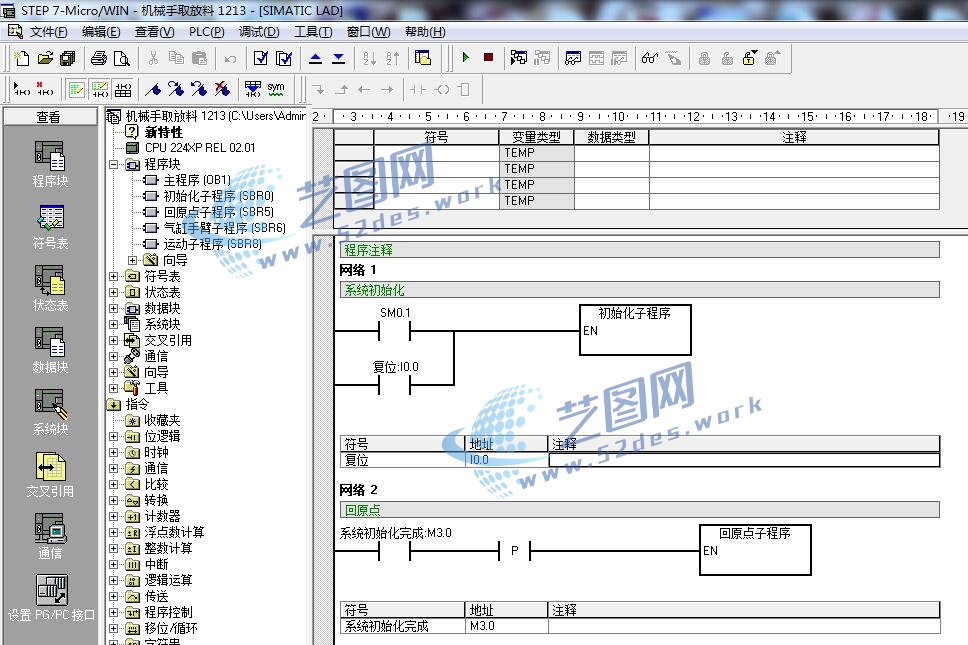
Task: Toggle POU comments display in the toolbar
Action: pyautogui.click(x=76, y=89)
